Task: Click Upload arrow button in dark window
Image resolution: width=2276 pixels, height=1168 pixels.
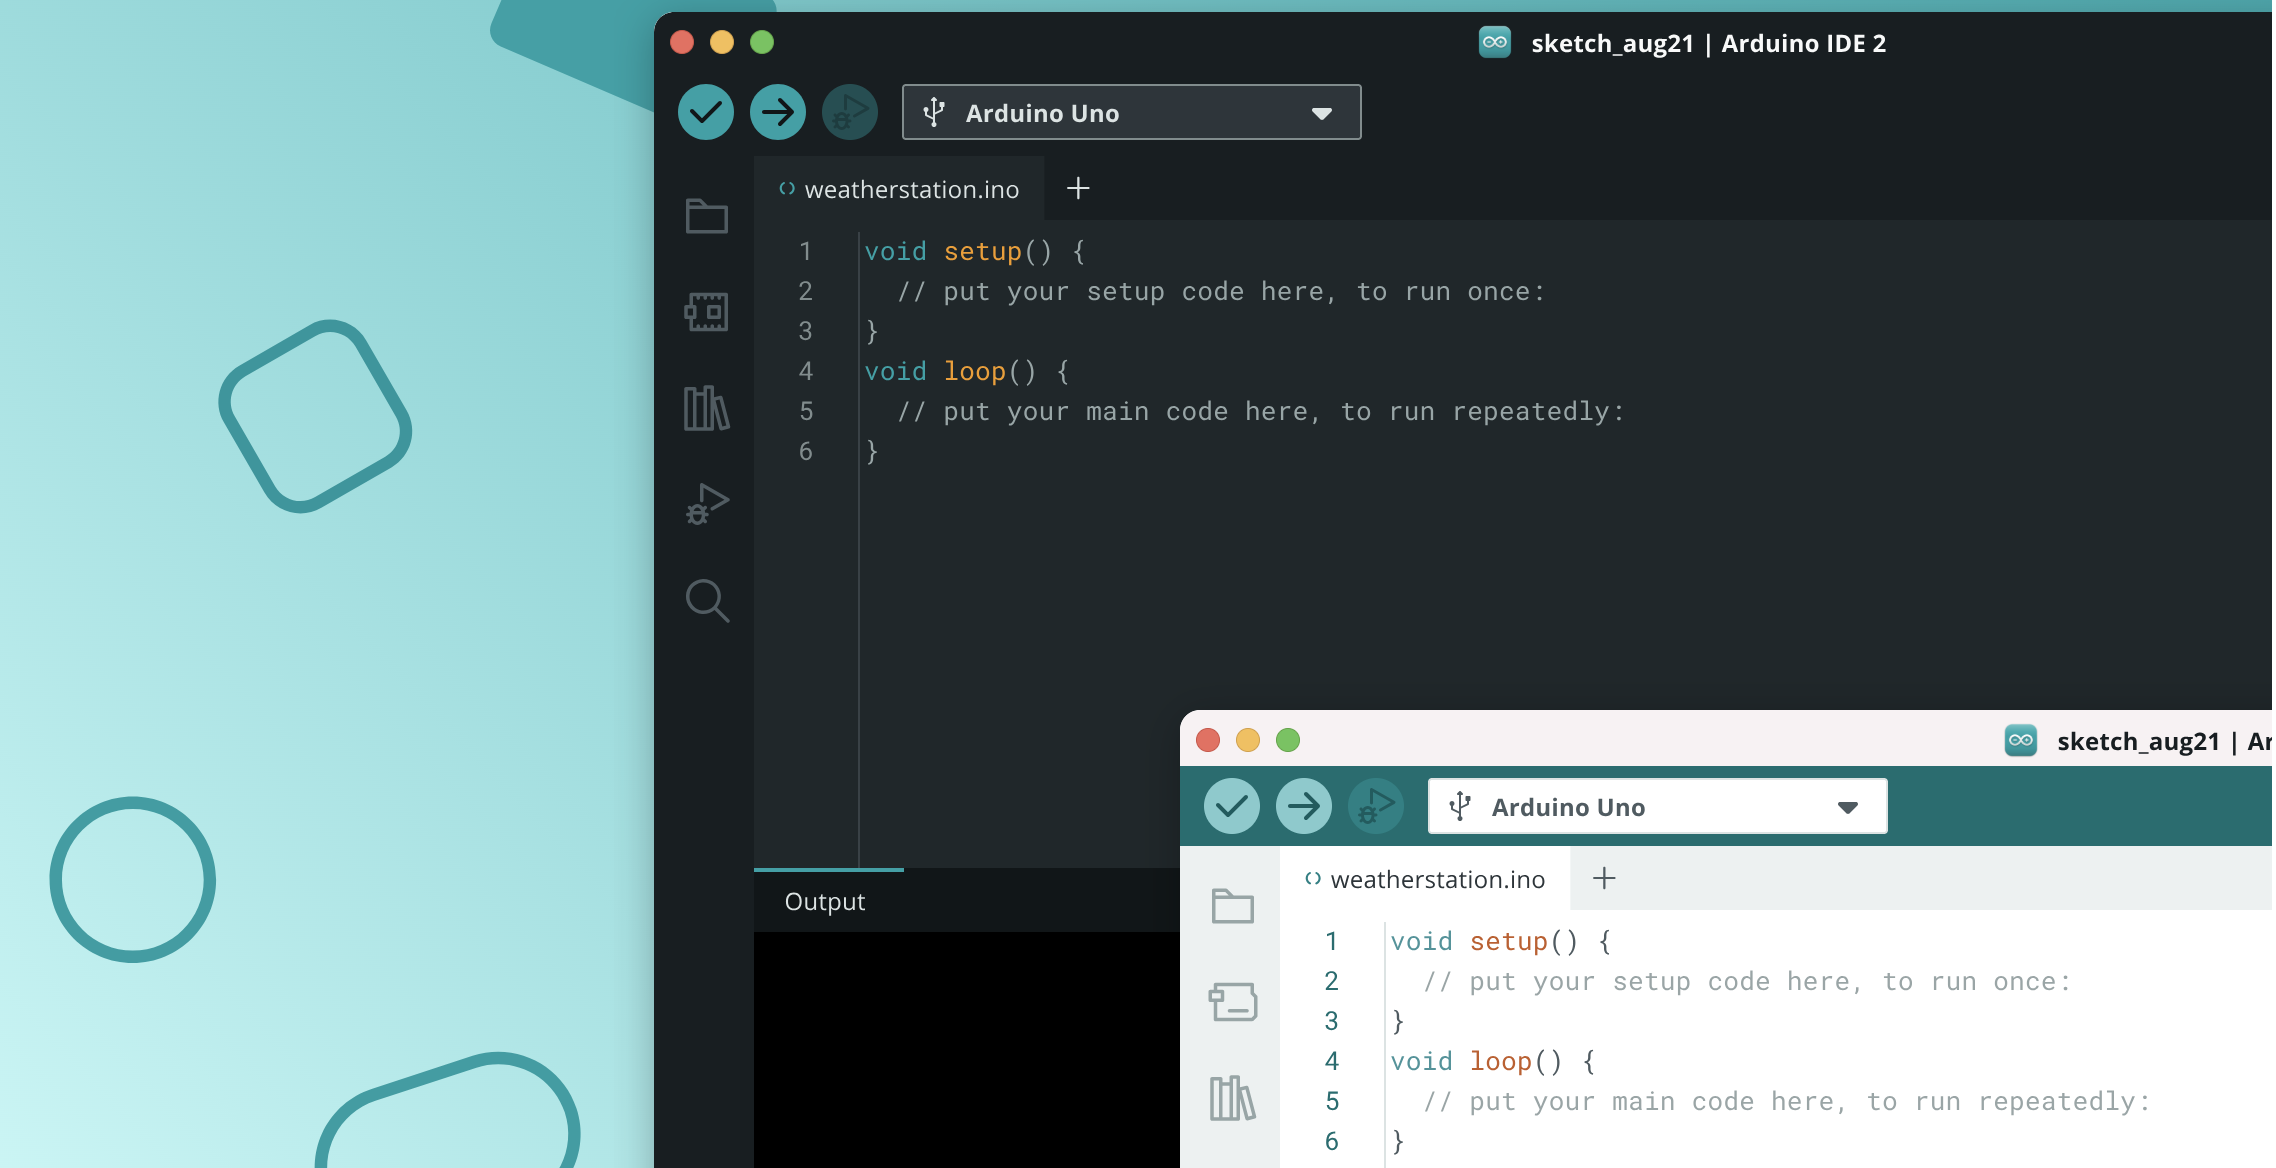Action: [778, 112]
